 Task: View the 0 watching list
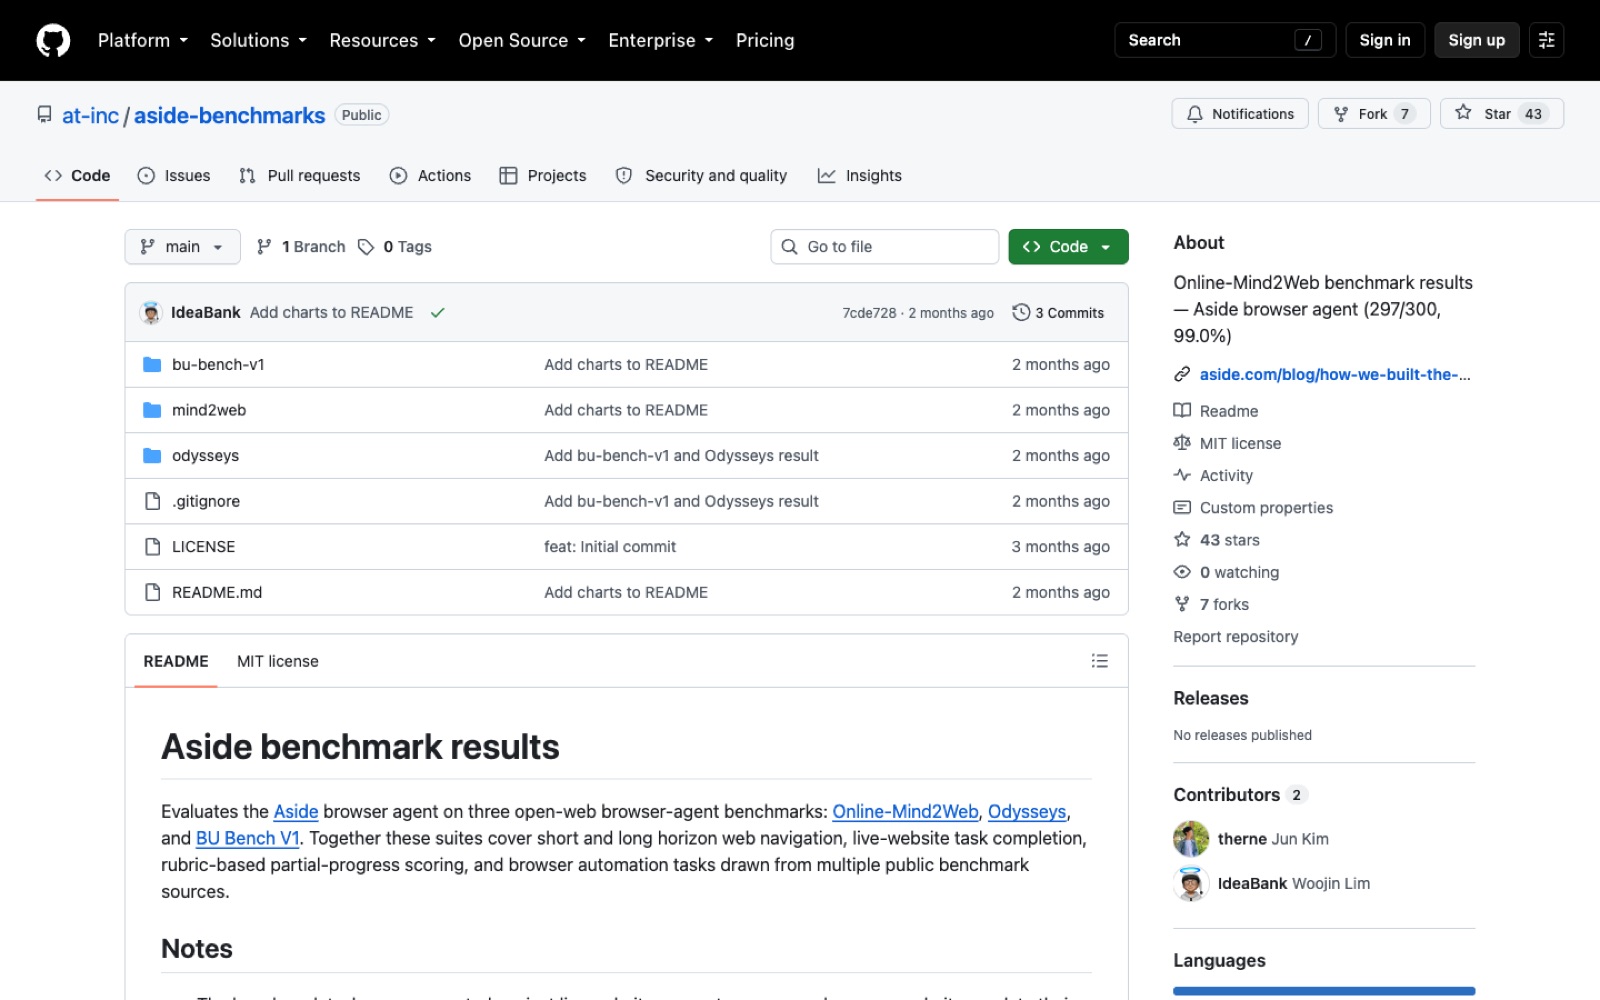tap(1226, 572)
